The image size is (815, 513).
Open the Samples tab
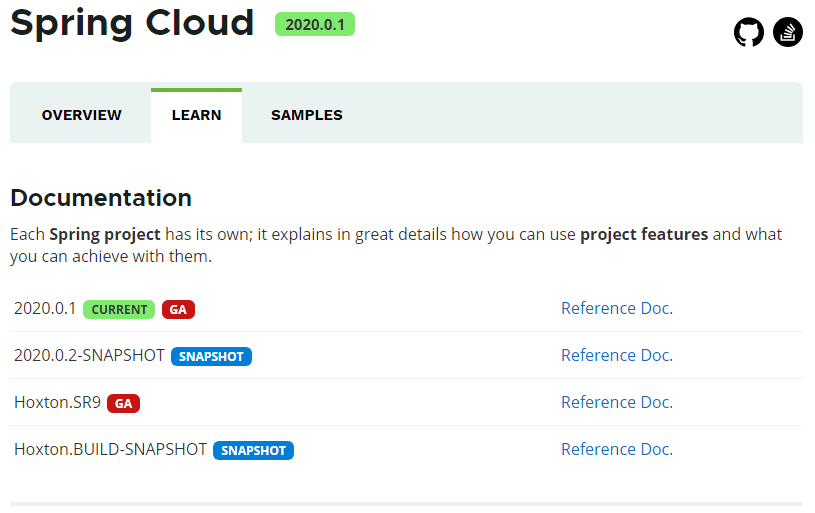[307, 115]
